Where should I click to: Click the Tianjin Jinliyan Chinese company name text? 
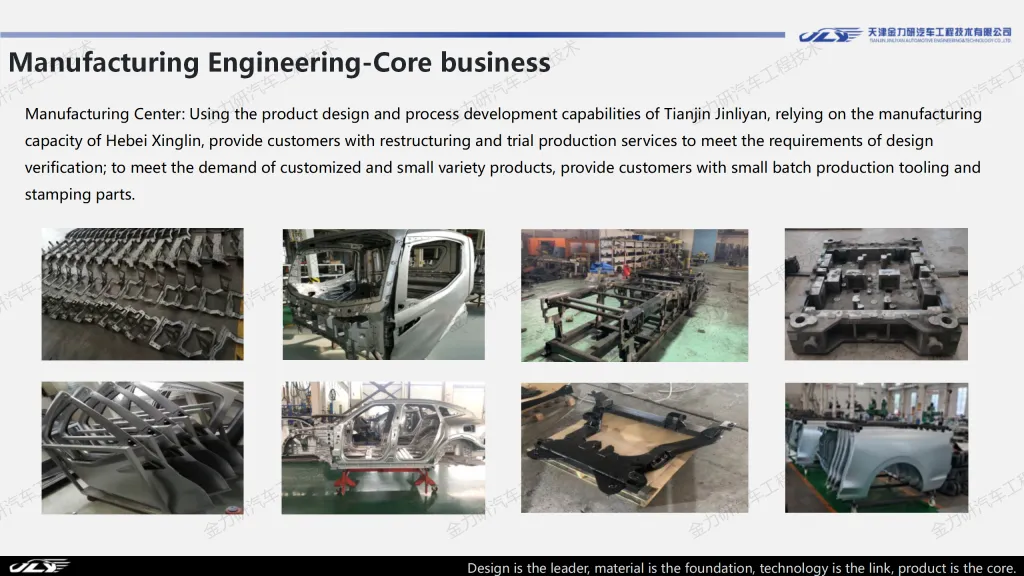pyautogui.click(x=938, y=30)
